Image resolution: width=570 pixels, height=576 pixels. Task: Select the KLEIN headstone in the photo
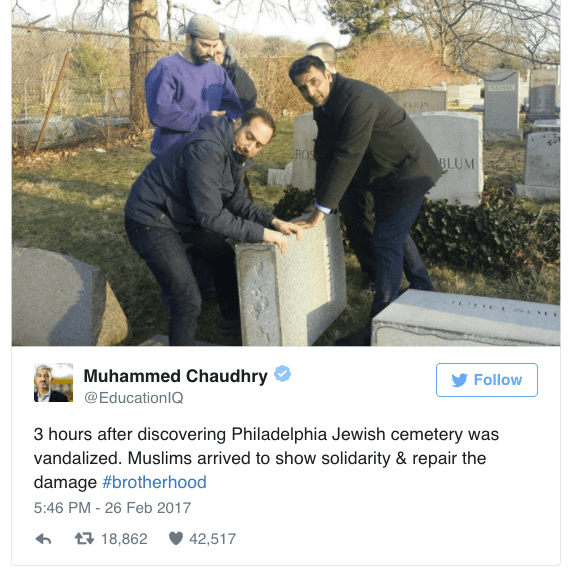pyautogui.click(x=418, y=100)
